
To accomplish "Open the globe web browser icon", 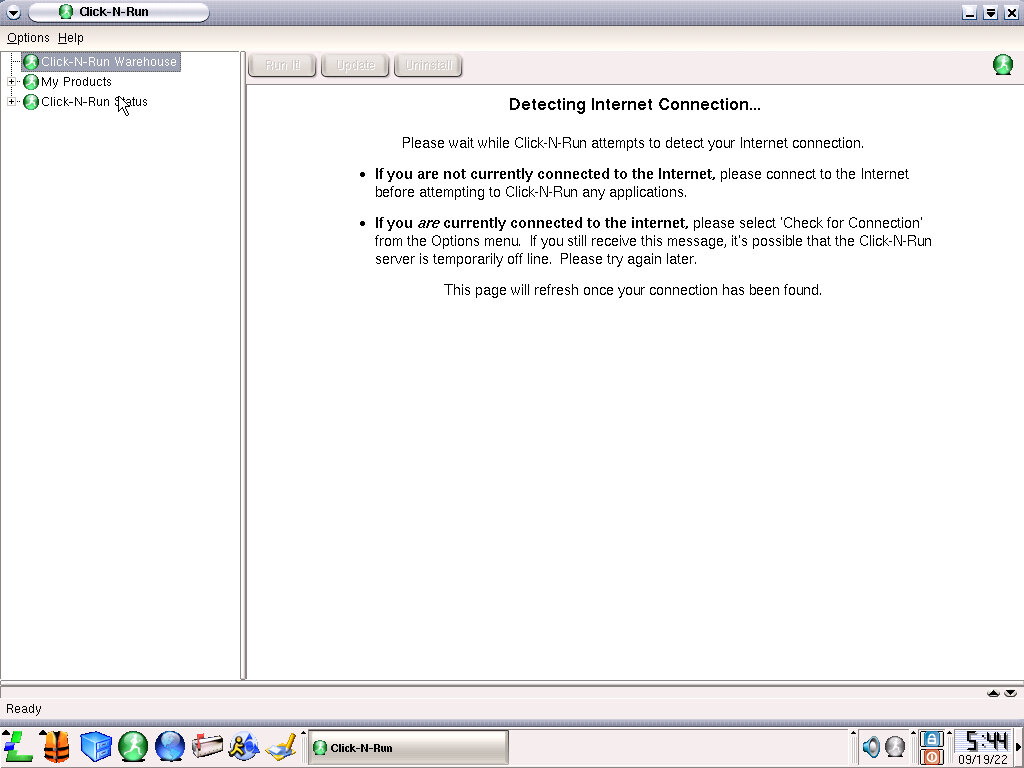I will 170,746.
